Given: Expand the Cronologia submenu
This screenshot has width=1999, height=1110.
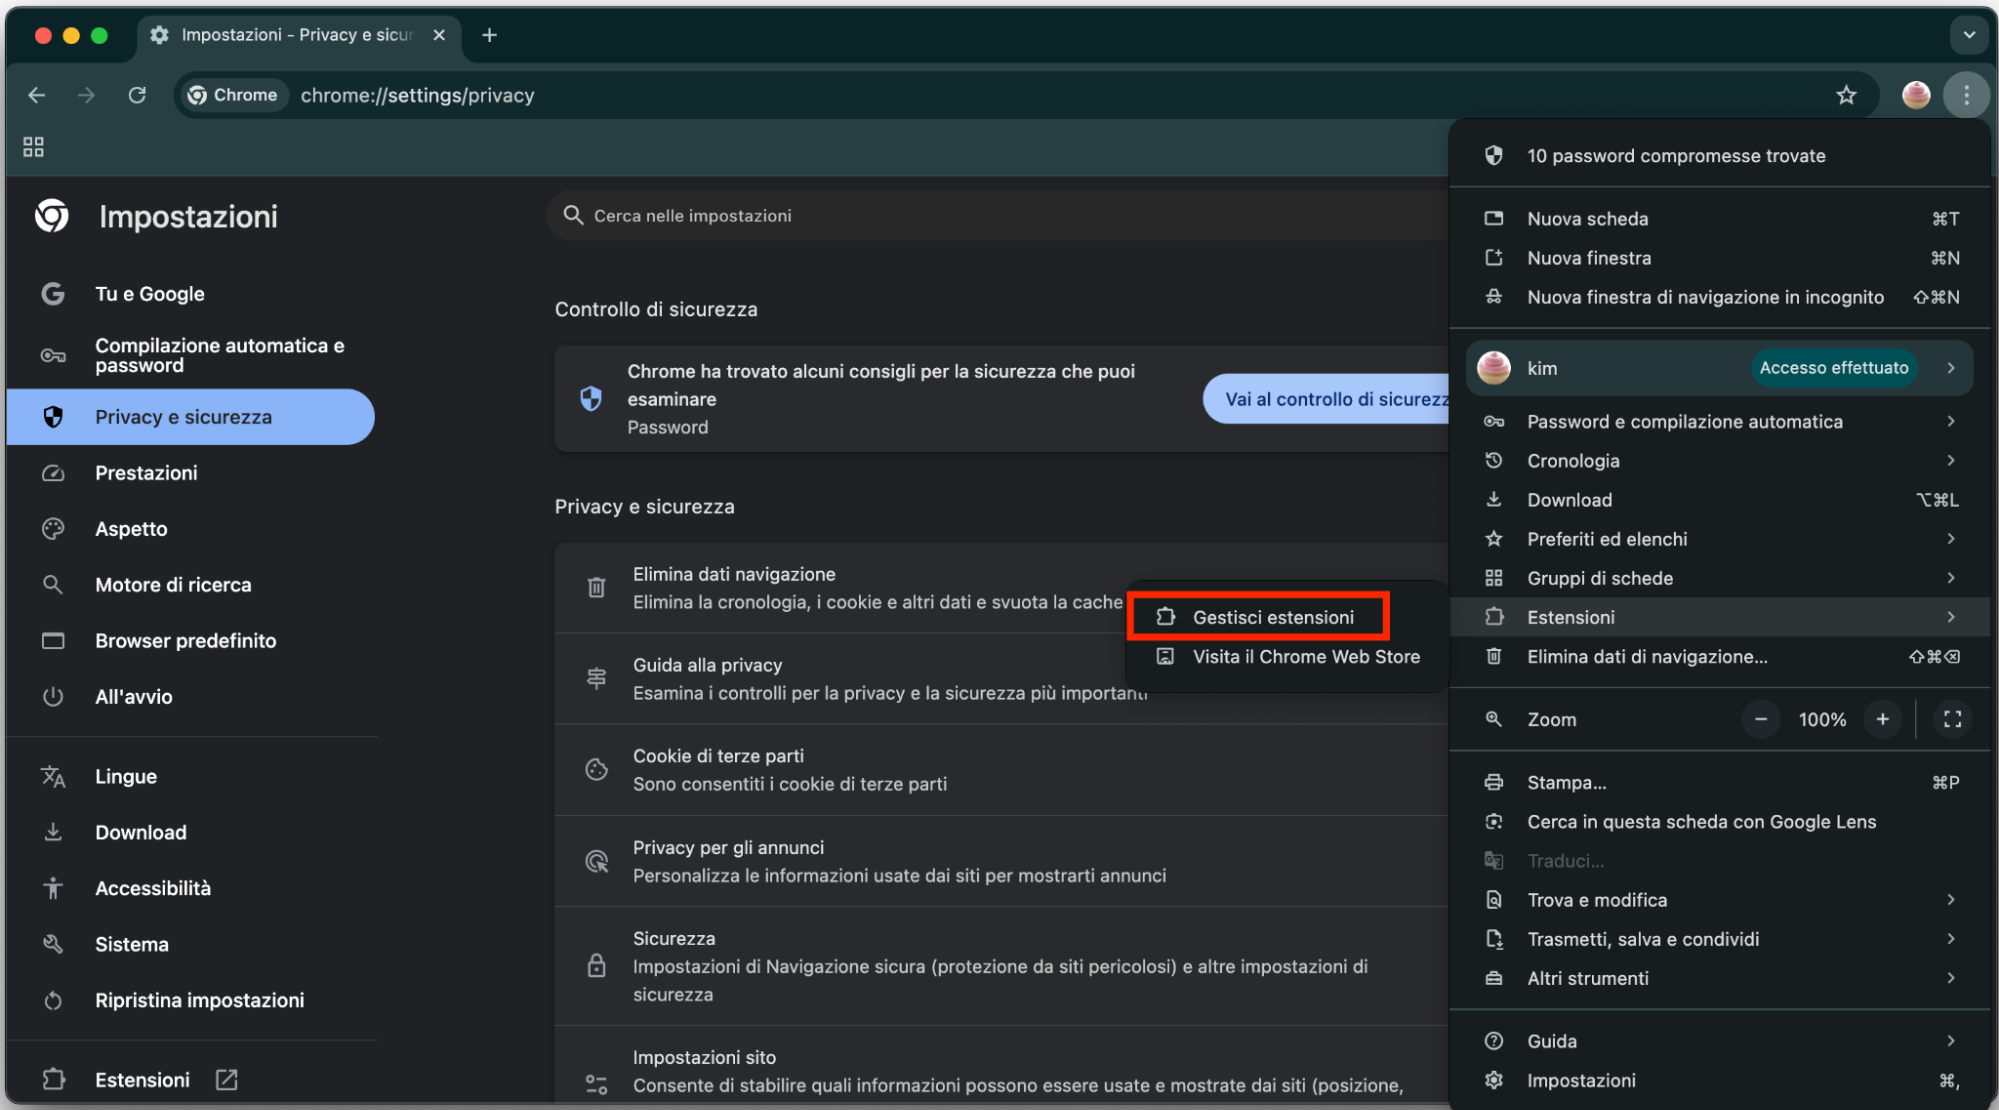Looking at the screenshot, I should coord(1719,461).
